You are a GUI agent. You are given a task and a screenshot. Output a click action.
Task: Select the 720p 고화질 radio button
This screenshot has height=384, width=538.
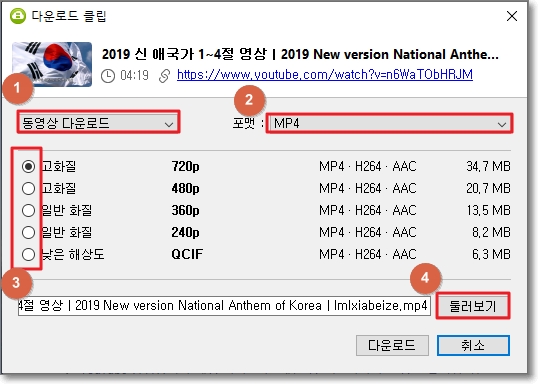(28, 166)
